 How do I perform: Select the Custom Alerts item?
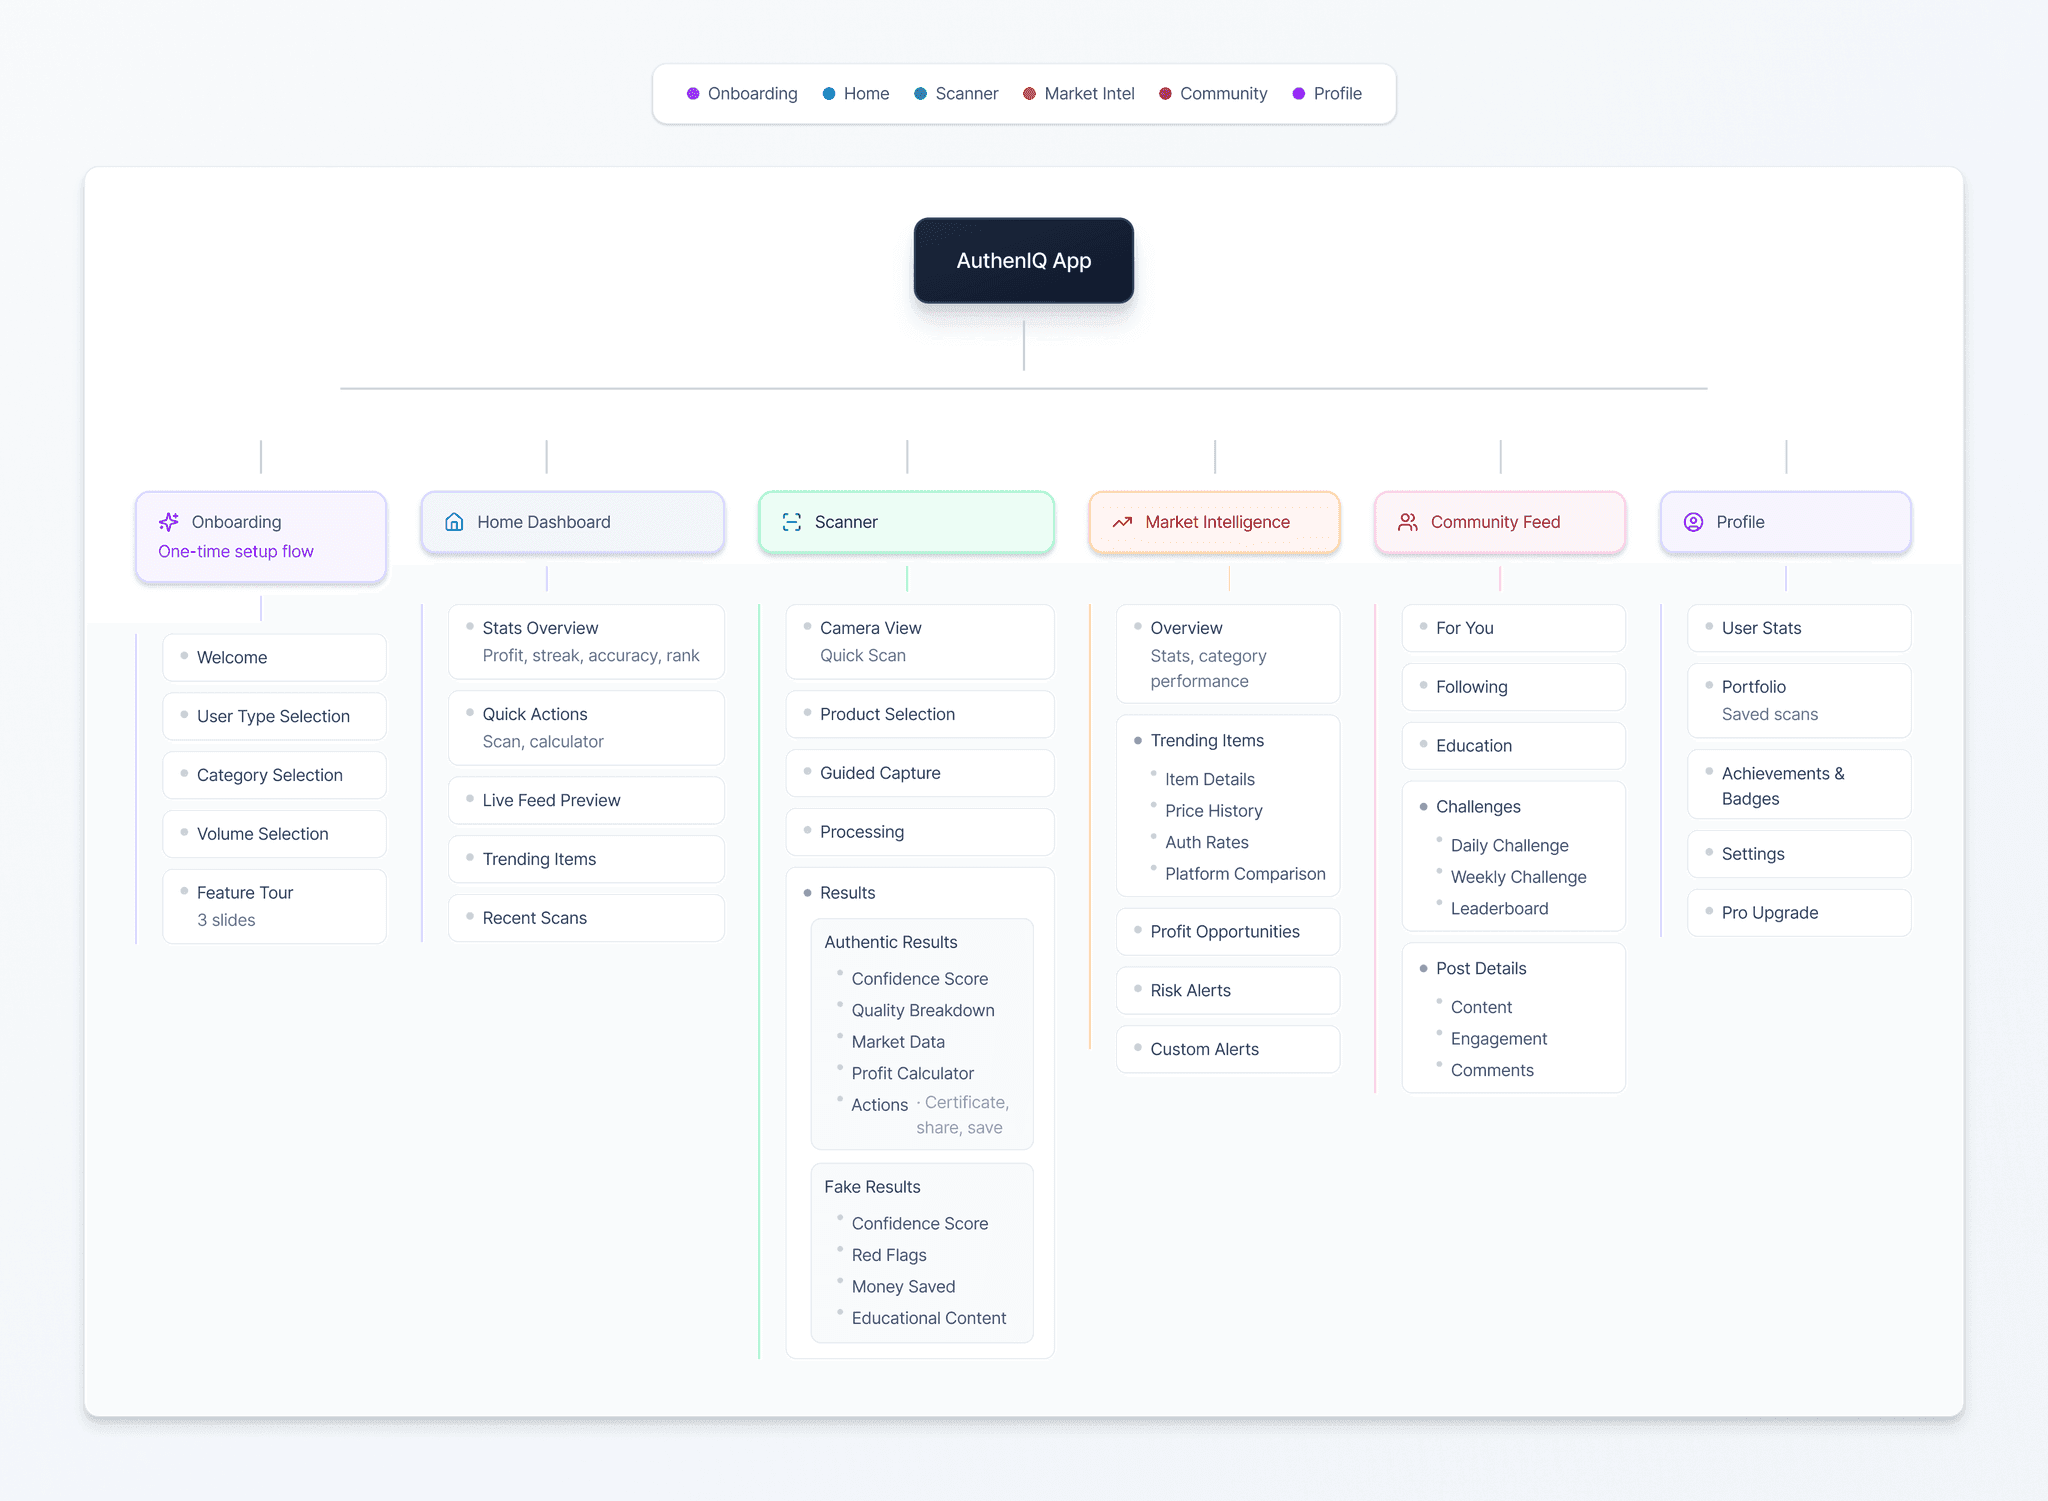point(1228,1050)
